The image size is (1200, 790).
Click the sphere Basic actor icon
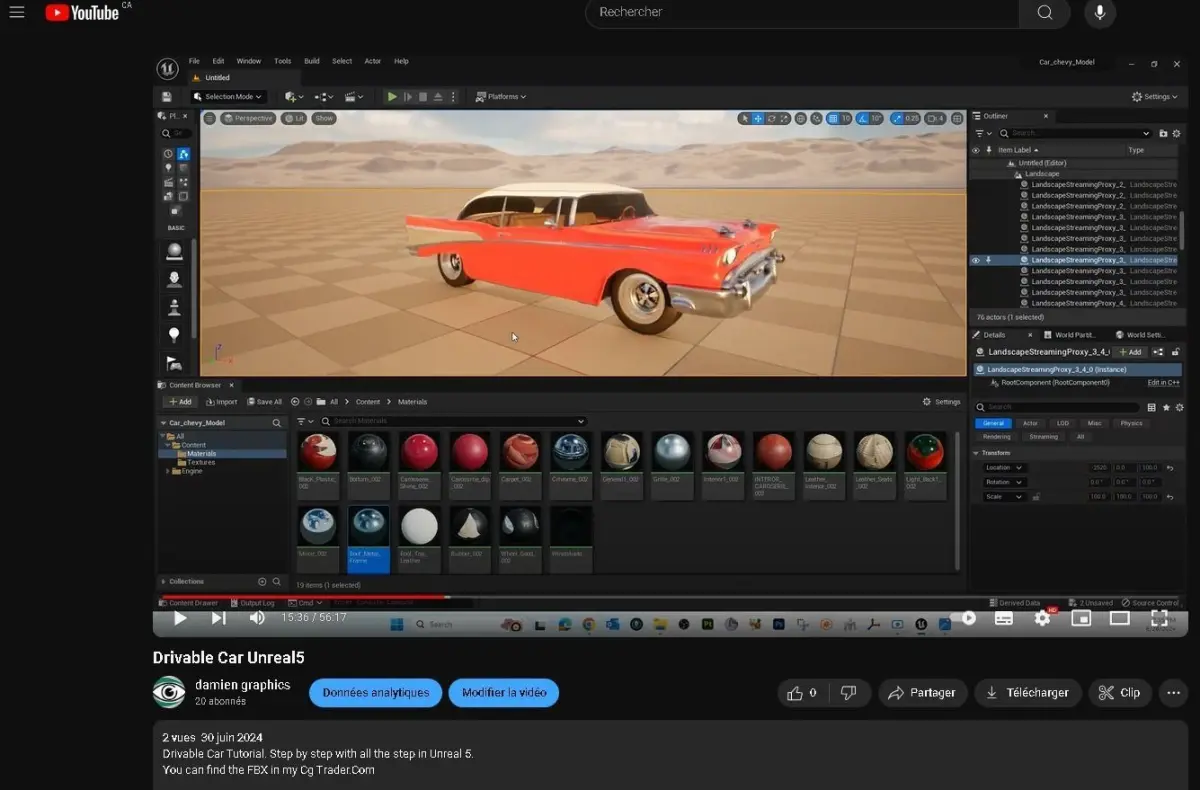[x=174, y=250]
